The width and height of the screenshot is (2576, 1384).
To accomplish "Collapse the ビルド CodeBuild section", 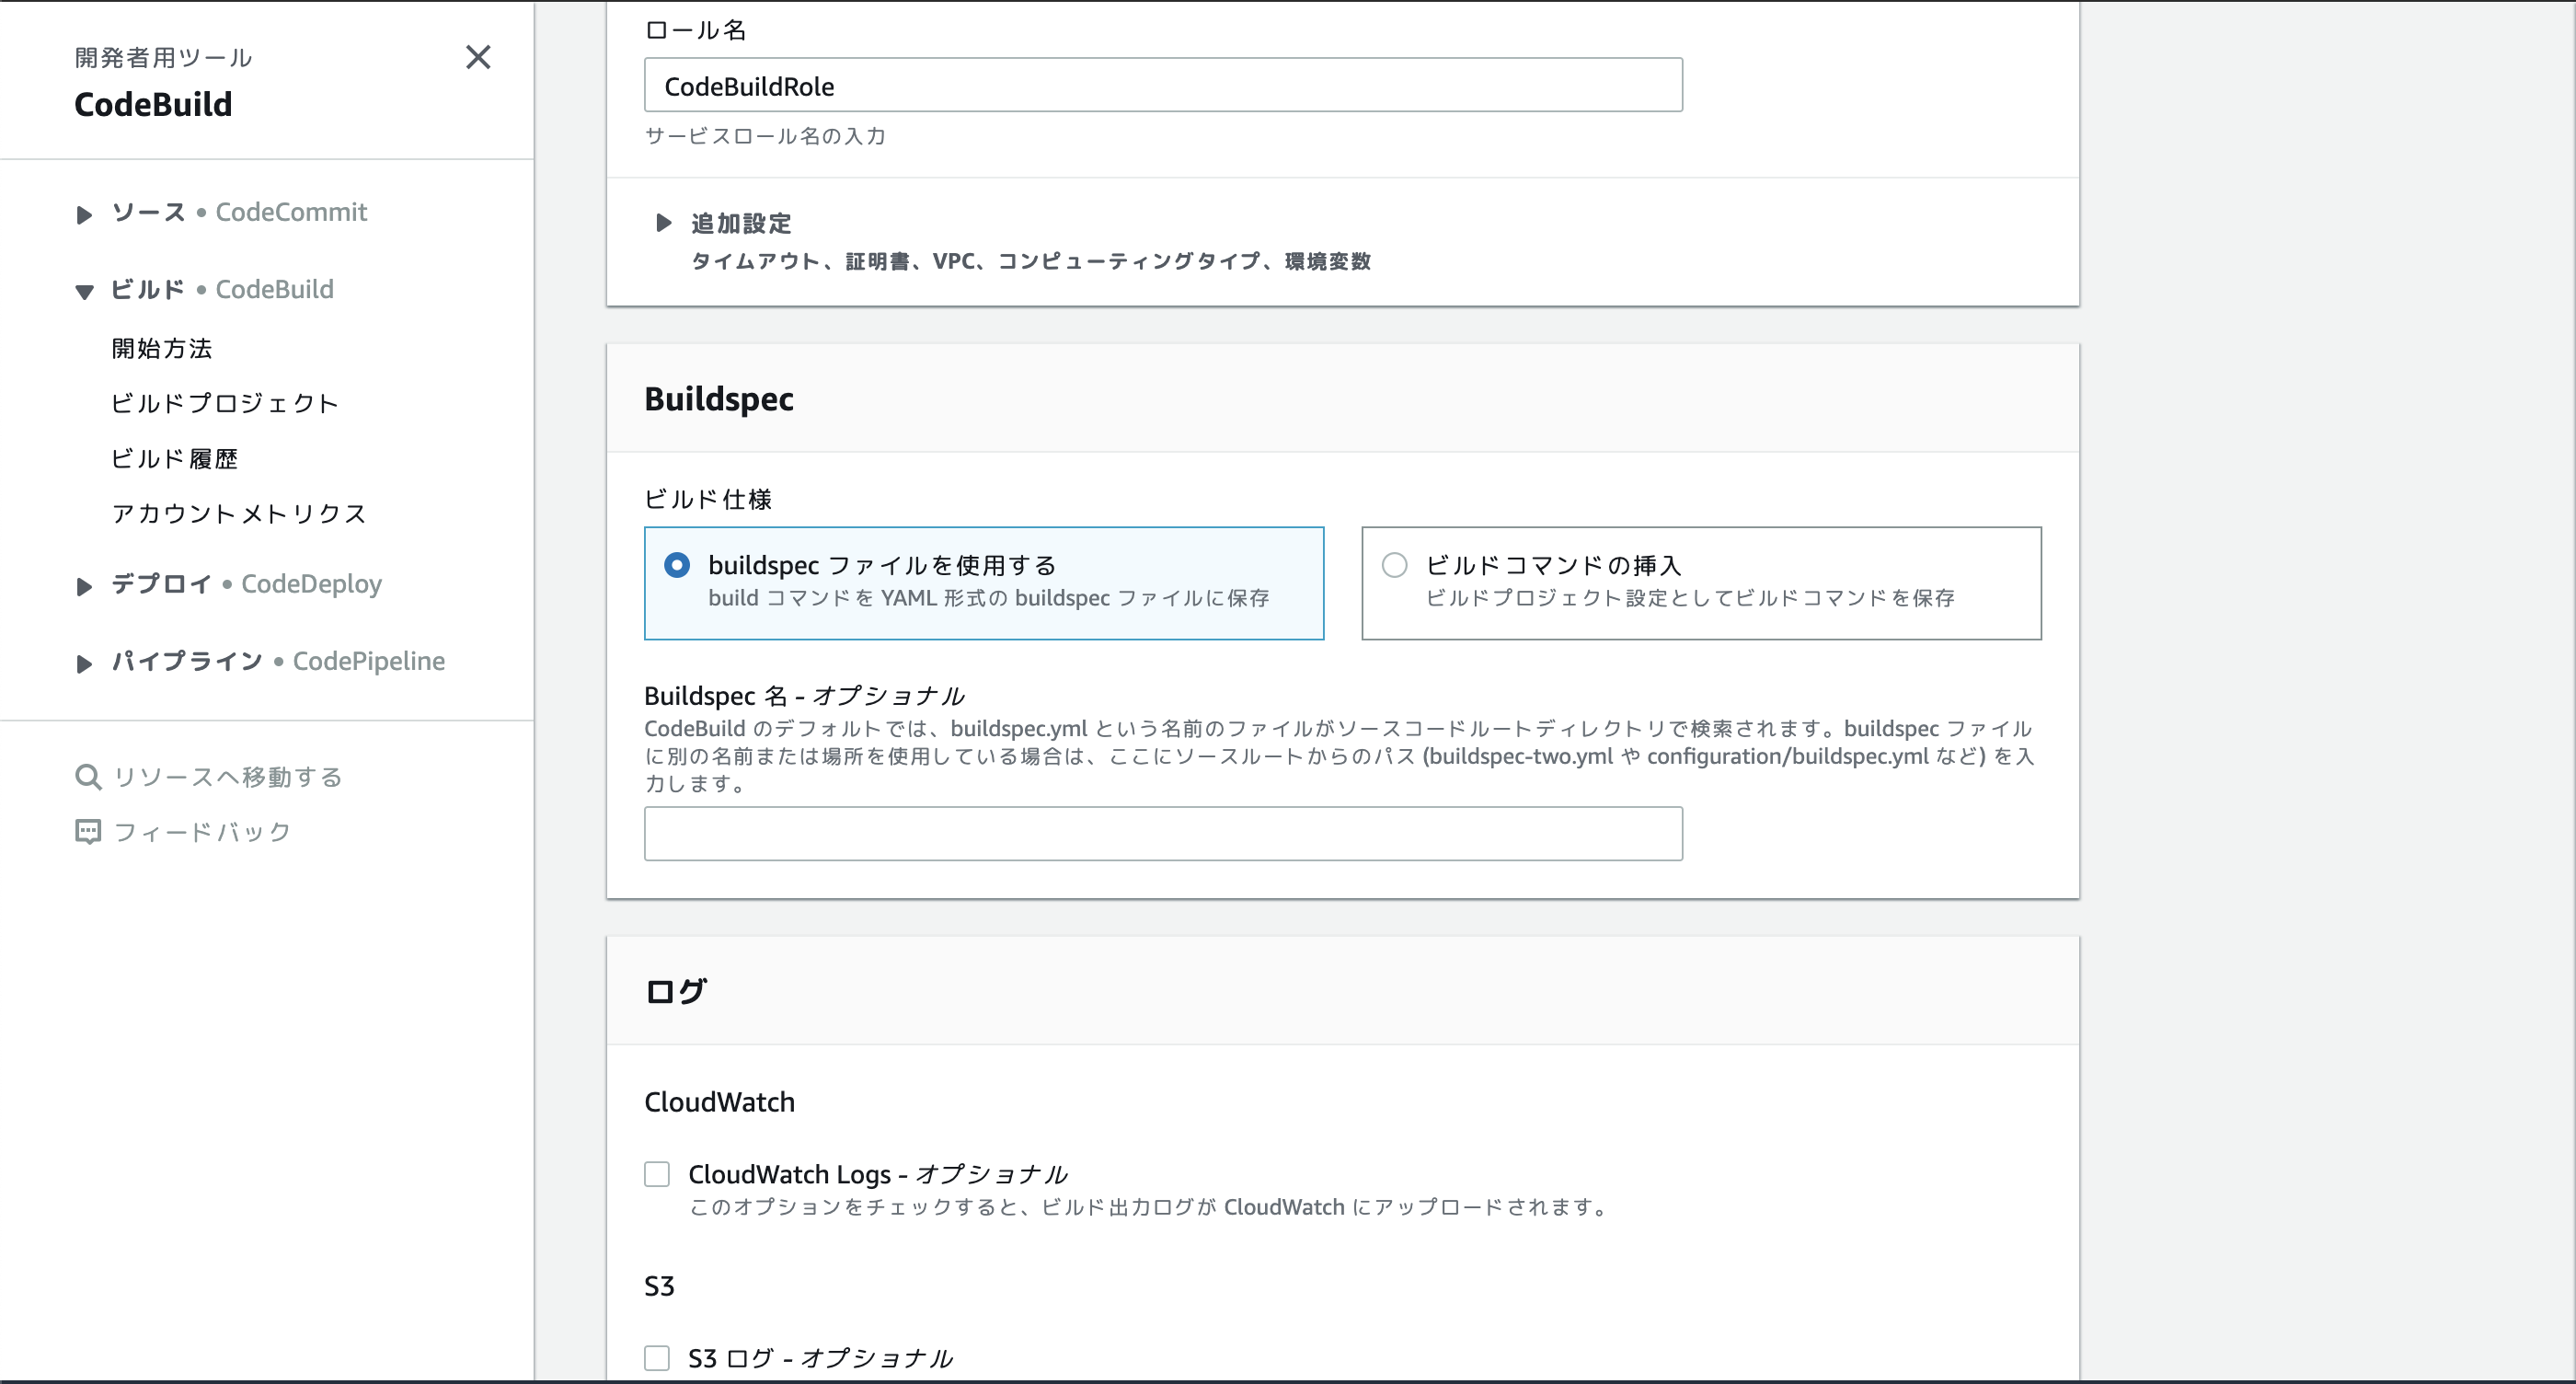I will click(x=84, y=291).
